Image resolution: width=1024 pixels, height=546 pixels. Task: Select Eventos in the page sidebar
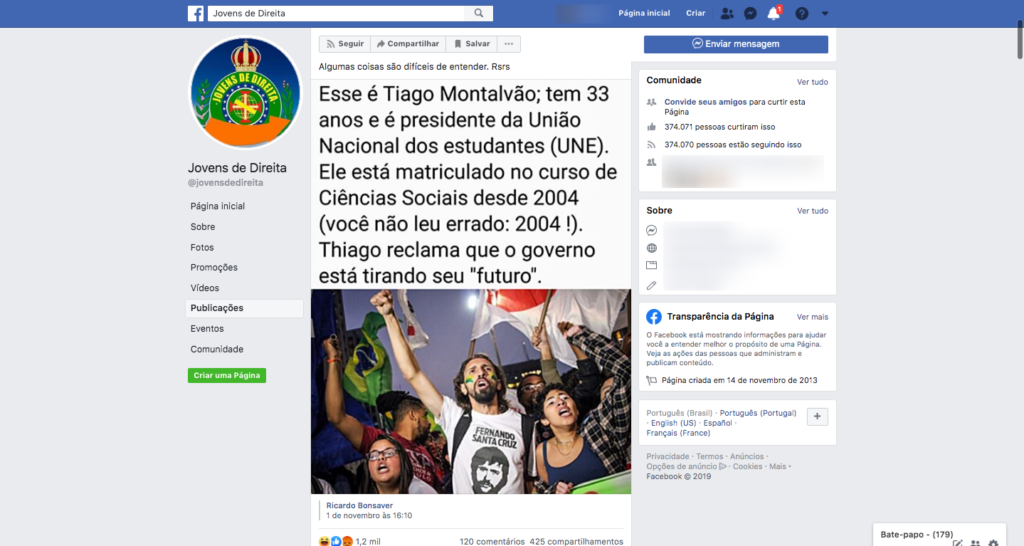point(207,329)
